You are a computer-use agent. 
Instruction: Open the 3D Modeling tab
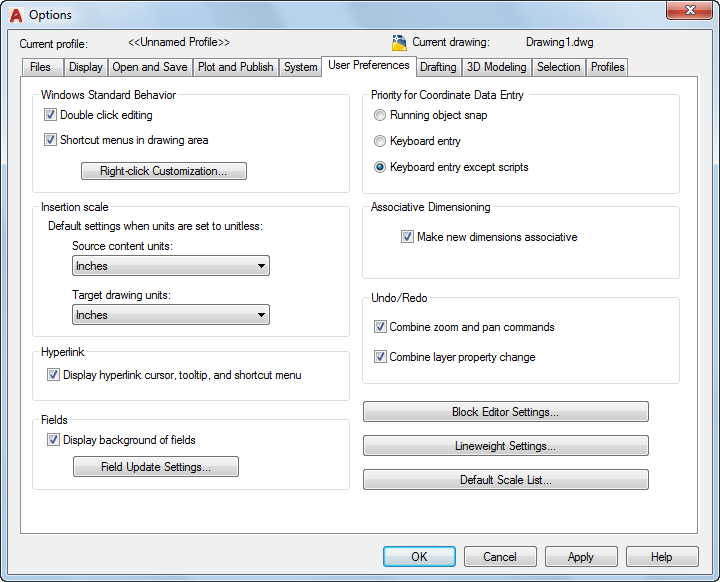click(x=496, y=67)
